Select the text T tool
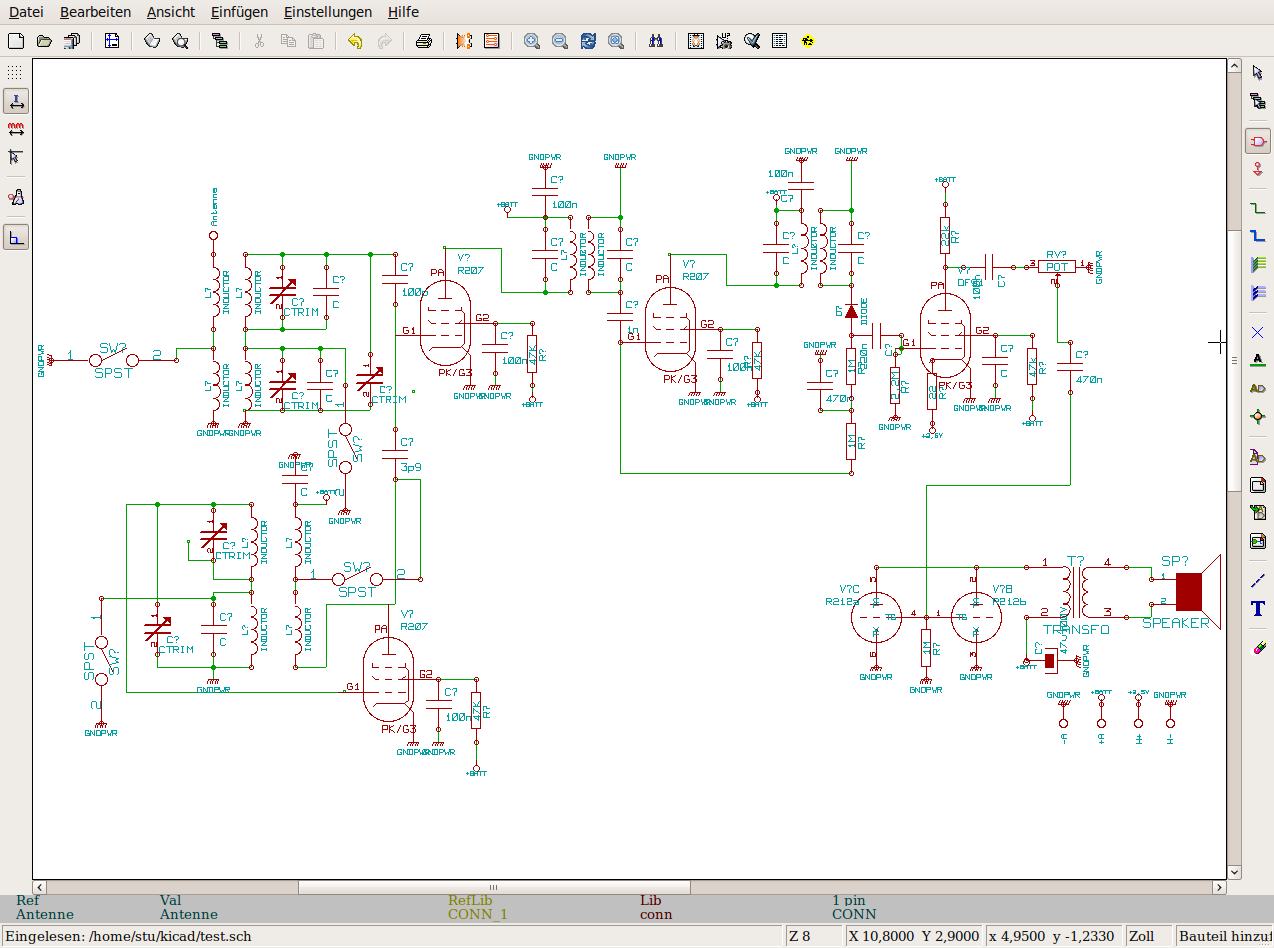This screenshot has height=948, width=1274. (x=1258, y=608)
